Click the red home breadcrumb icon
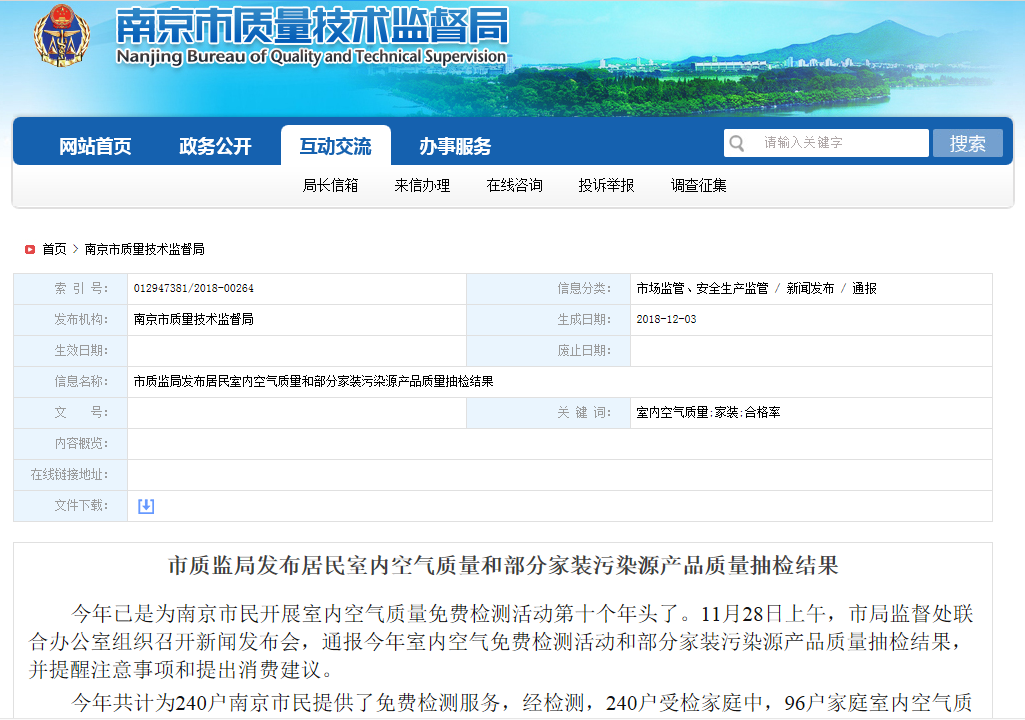This screenshot has height=720, width=1025. (30, 249)
